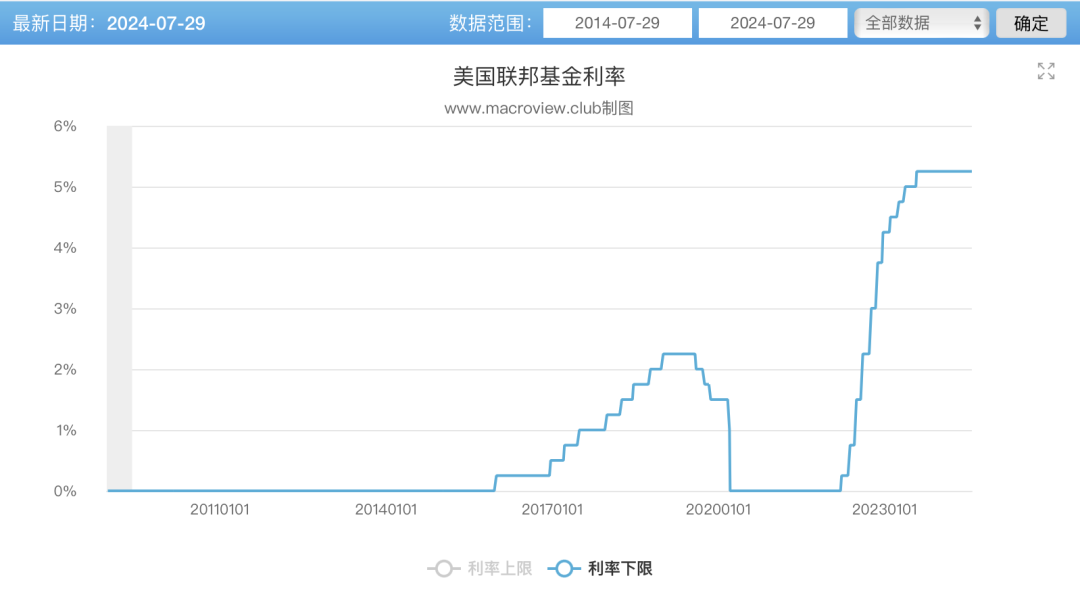Click the 美国联邦基金利率 chart title
The height and width of the screenshot is (599, 1080).
pyautogui.click(x=539, y=76)
